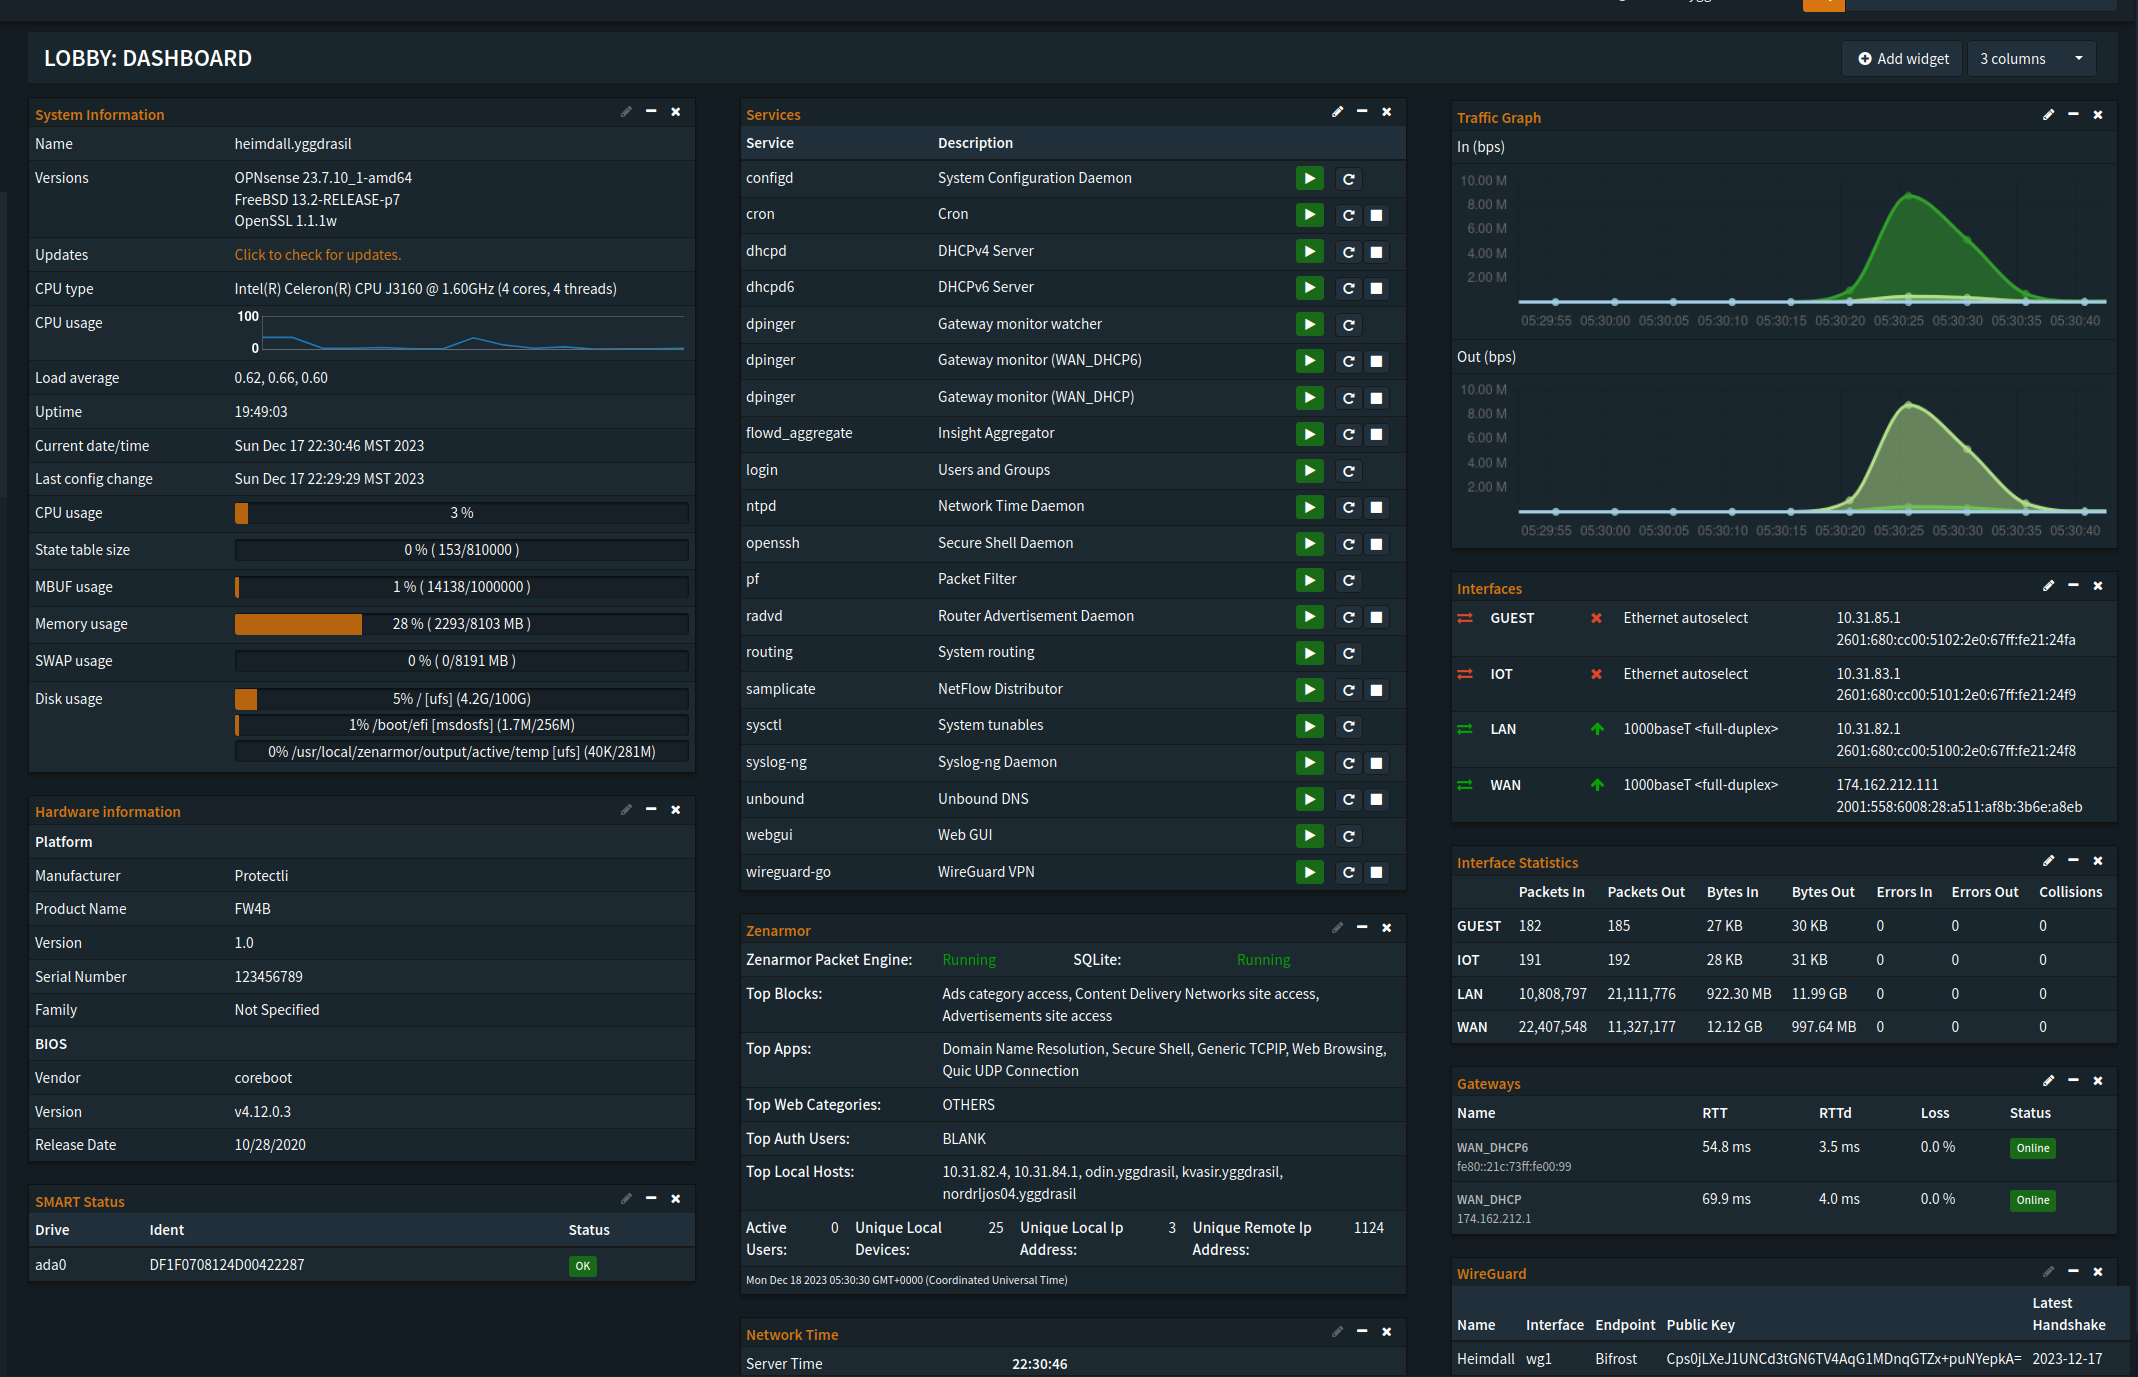Stop the WAN_DHCP6 dpinger gateway monitor
Image resolution: width=2138 pixels, height=1377 pixels.
coord(1376,361)
